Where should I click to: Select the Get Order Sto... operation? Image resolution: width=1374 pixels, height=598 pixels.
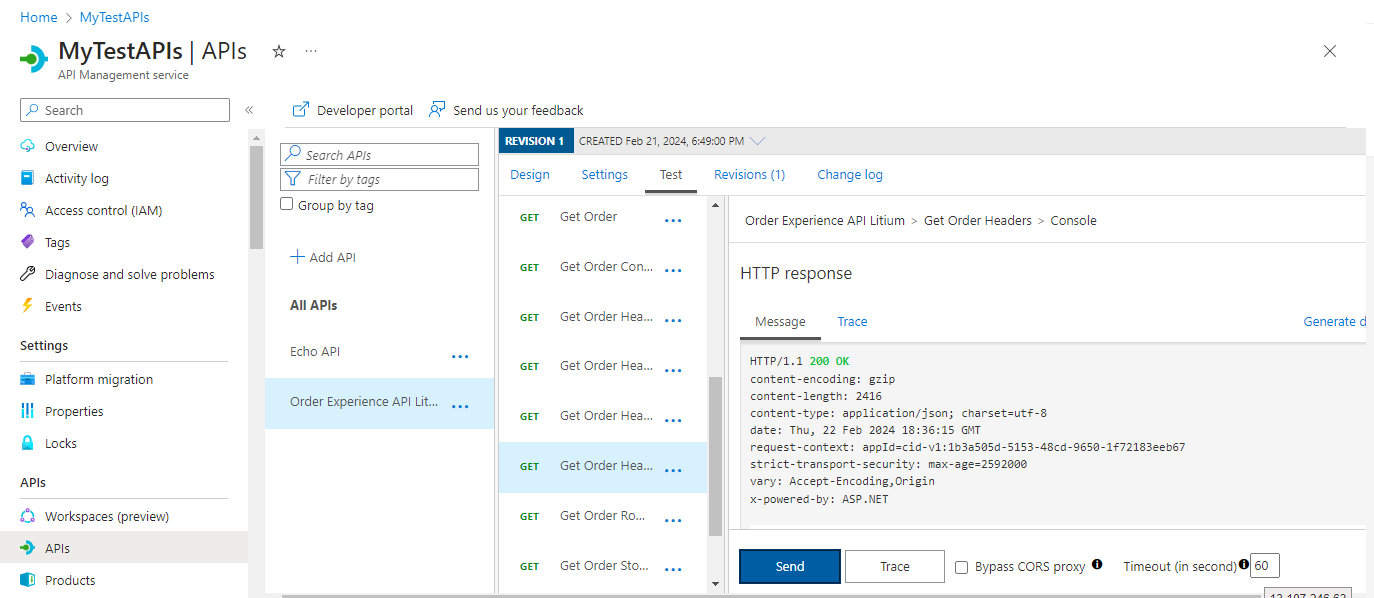(x=603, y=566)
